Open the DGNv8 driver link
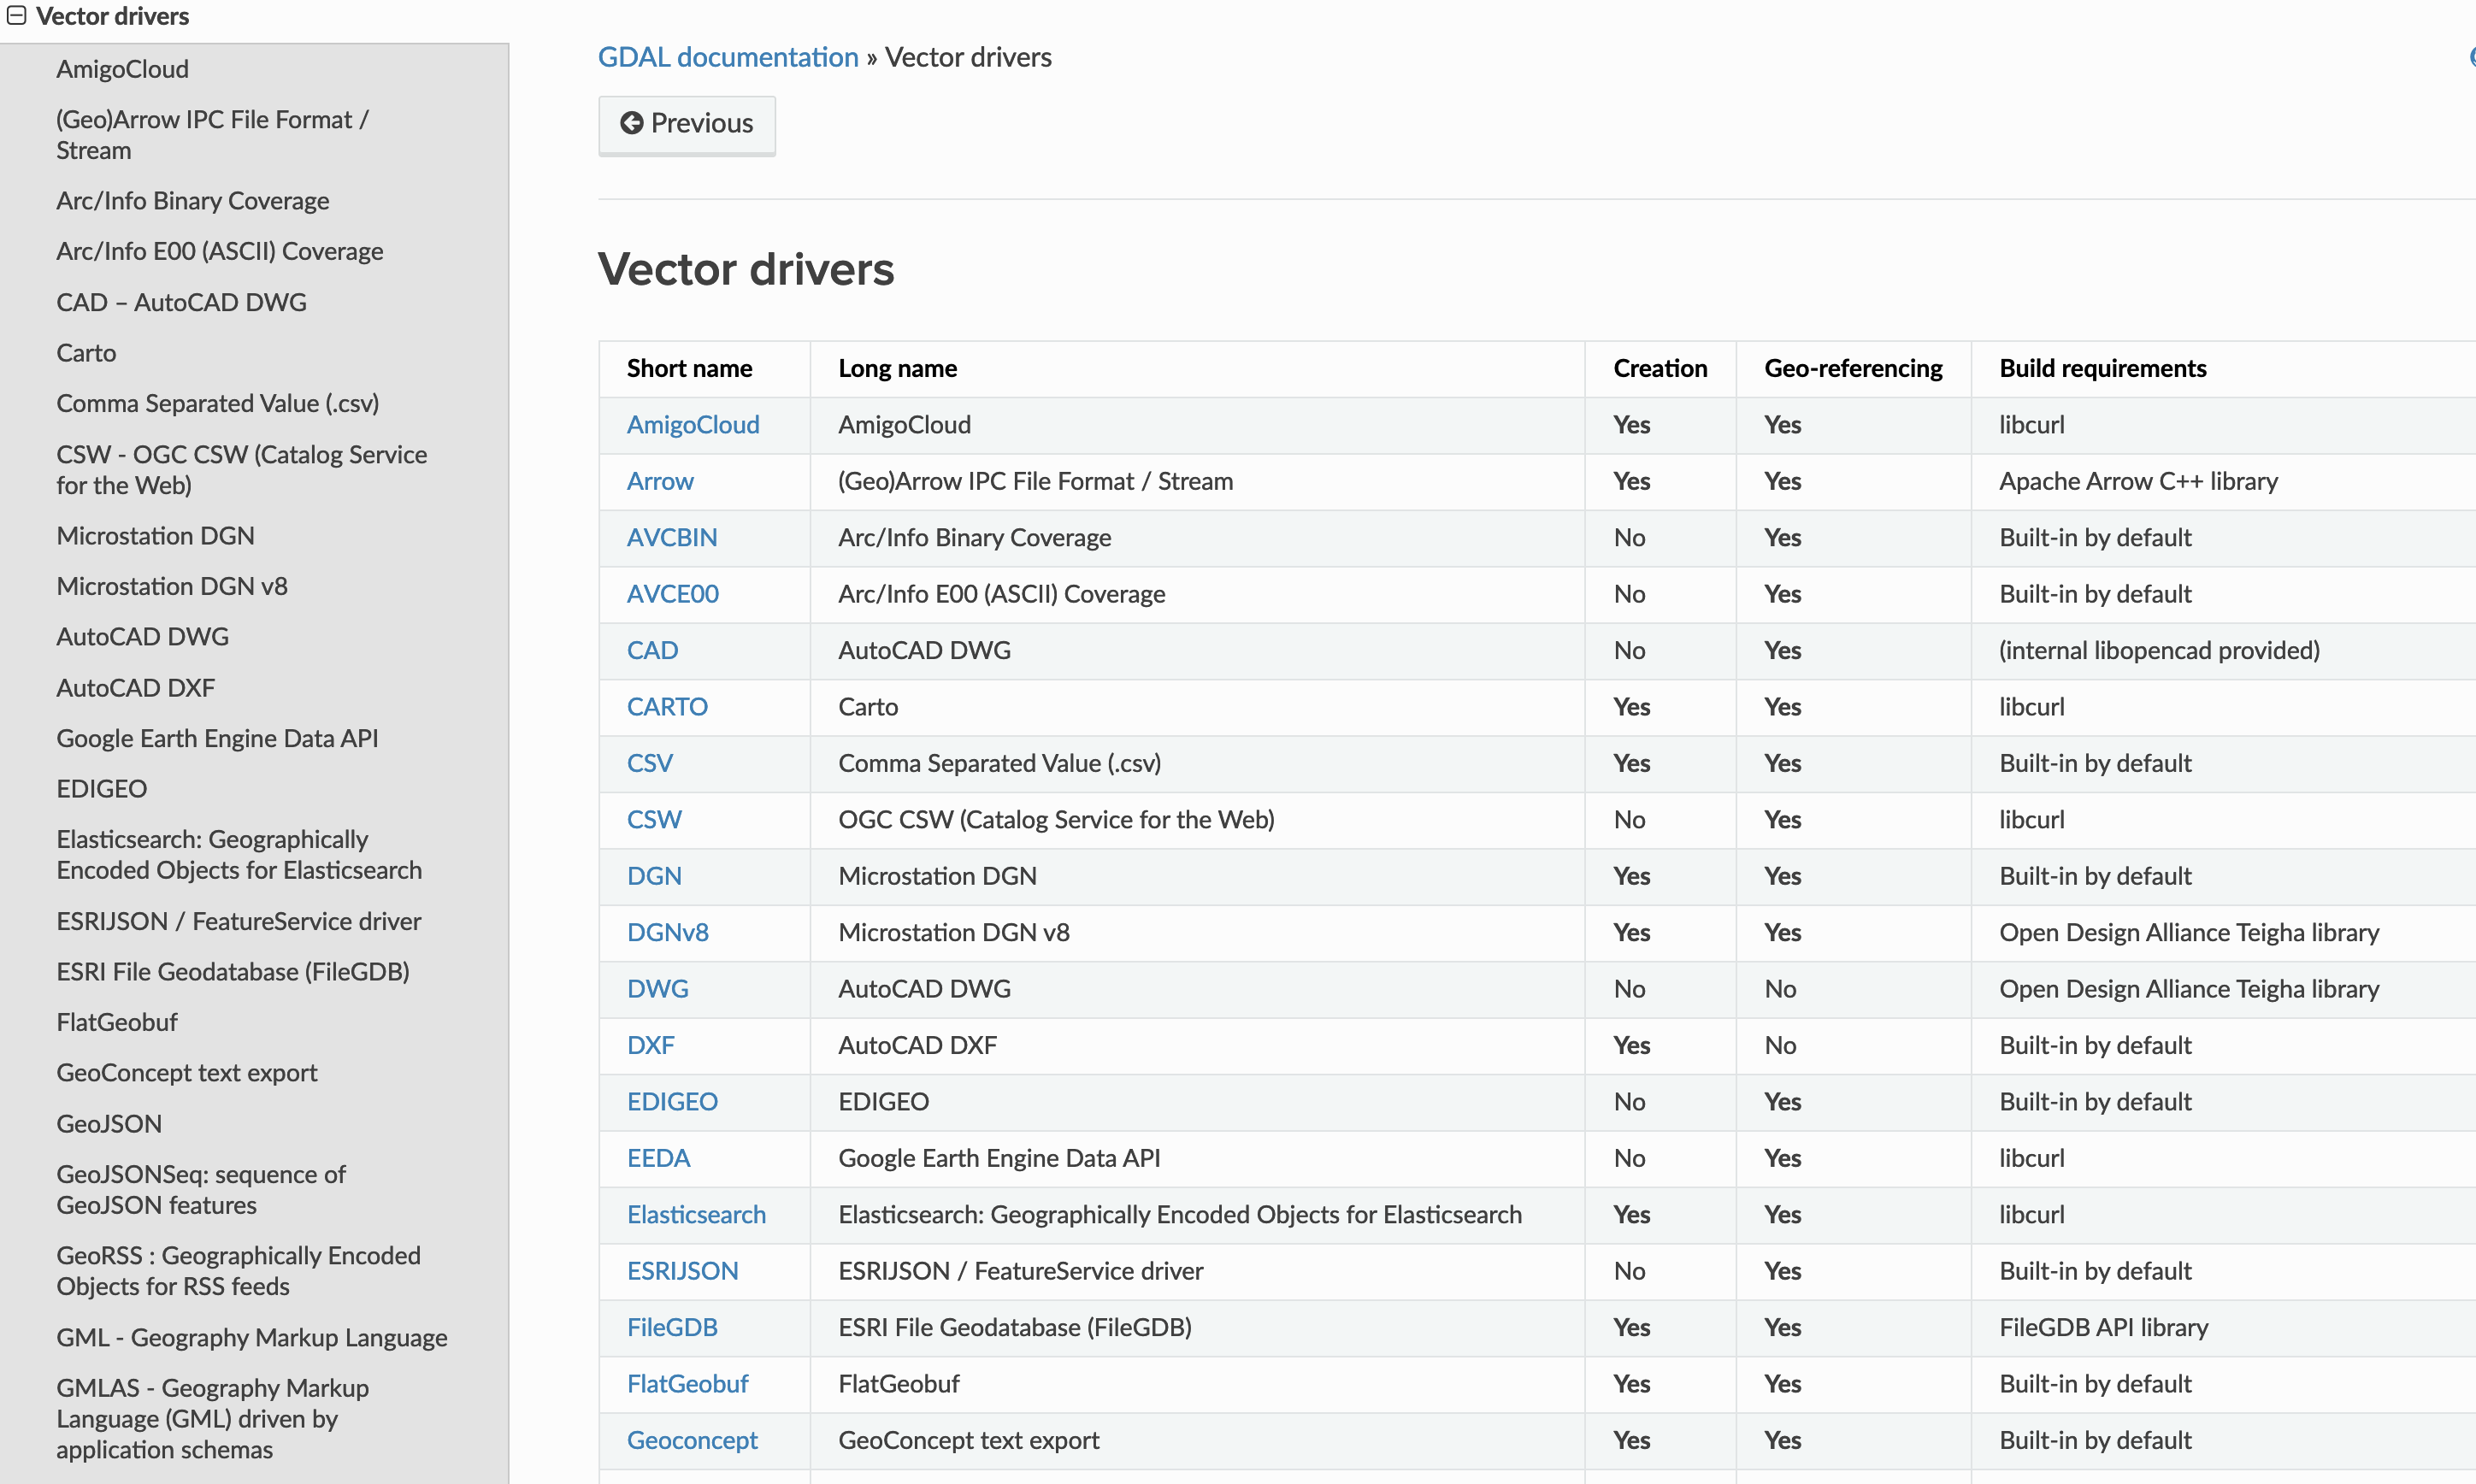 click(x=667, y=932)
